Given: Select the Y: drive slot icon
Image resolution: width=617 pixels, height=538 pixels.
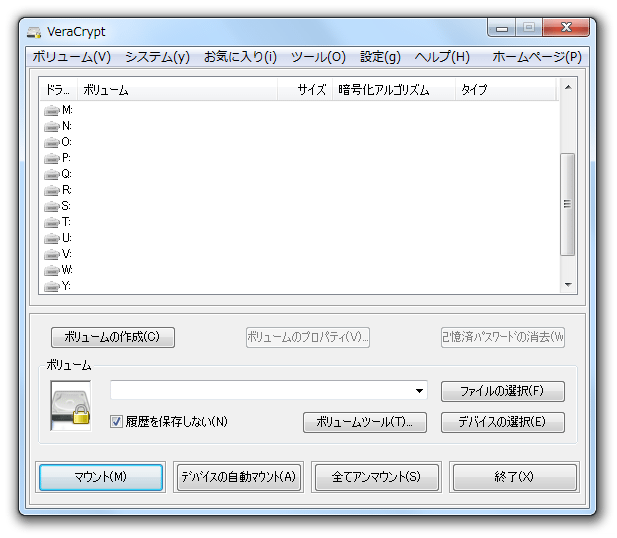Looking at the screenshot, I should point(52,286).
